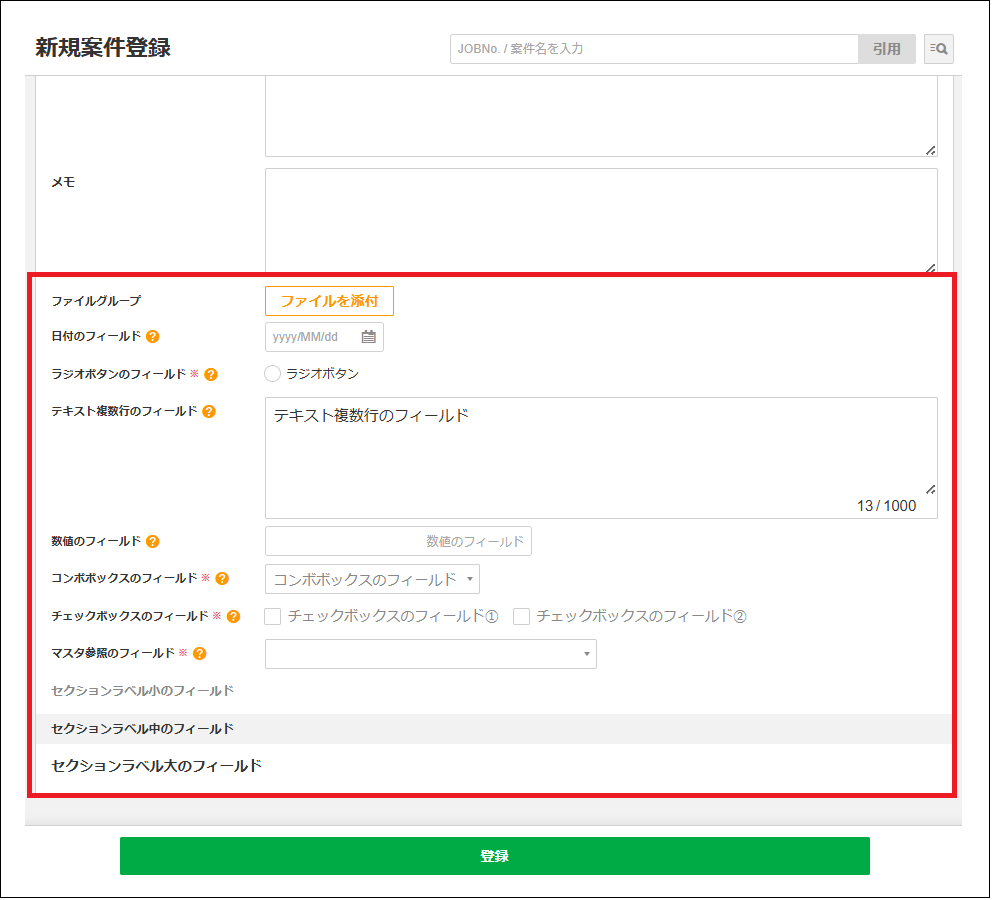This screenshot has width=992, height=900.
Task: Check the チェックボックスのフィールド① checkbox
Action: (x=273, y=617)
